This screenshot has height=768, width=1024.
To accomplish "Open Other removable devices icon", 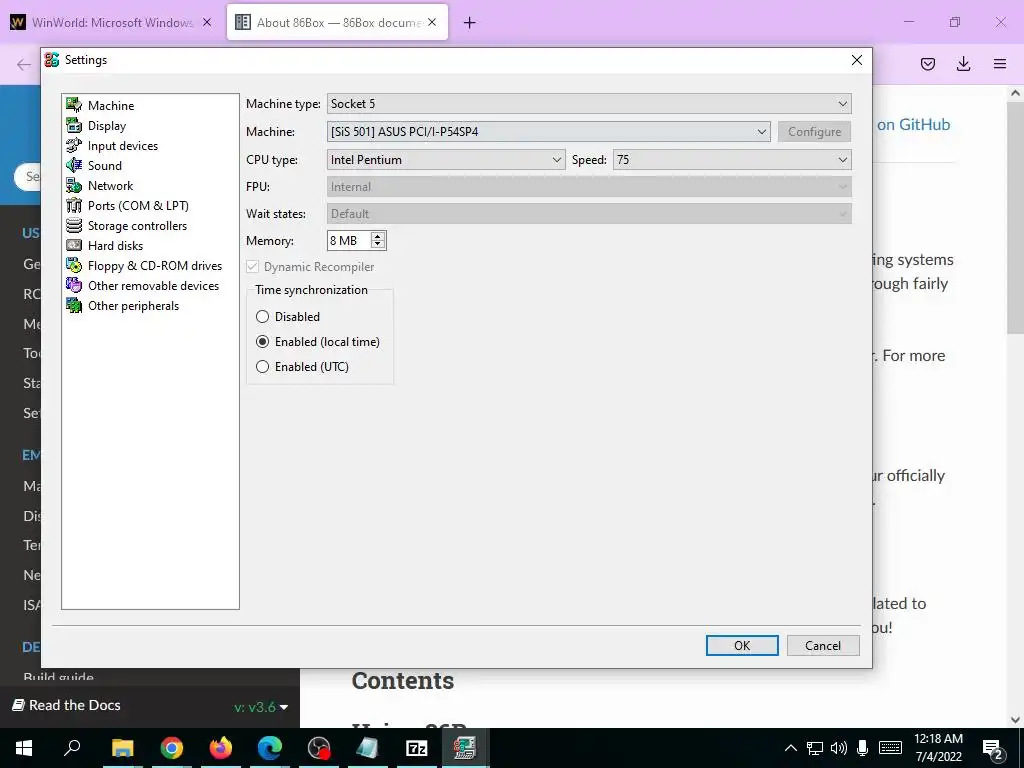I will (x=74, y=285).
